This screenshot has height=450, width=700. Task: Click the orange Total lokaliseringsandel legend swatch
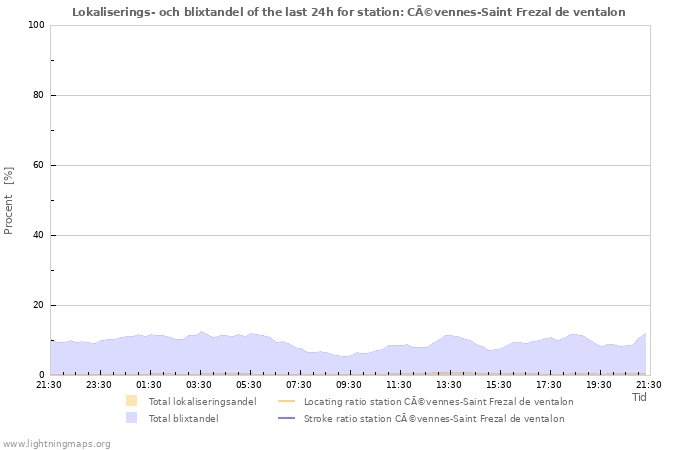click(131, 401)
